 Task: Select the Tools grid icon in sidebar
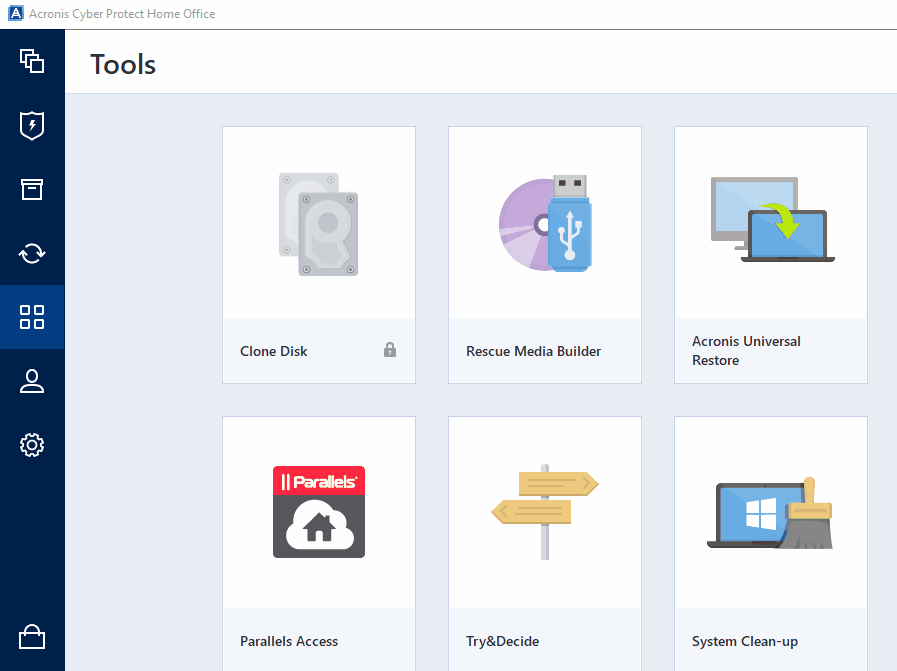click(32, 317)
